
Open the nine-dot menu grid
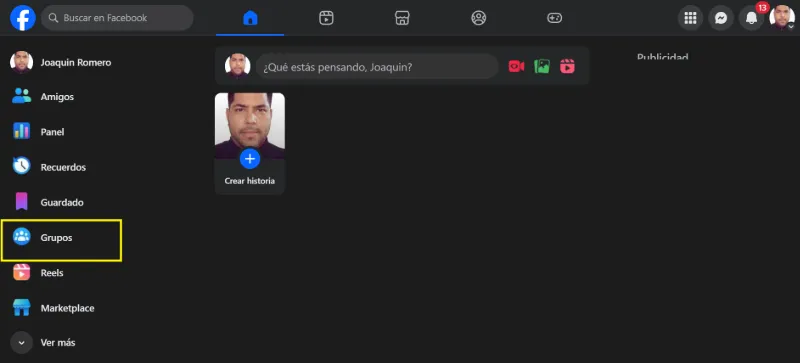[x=690, y=18]
